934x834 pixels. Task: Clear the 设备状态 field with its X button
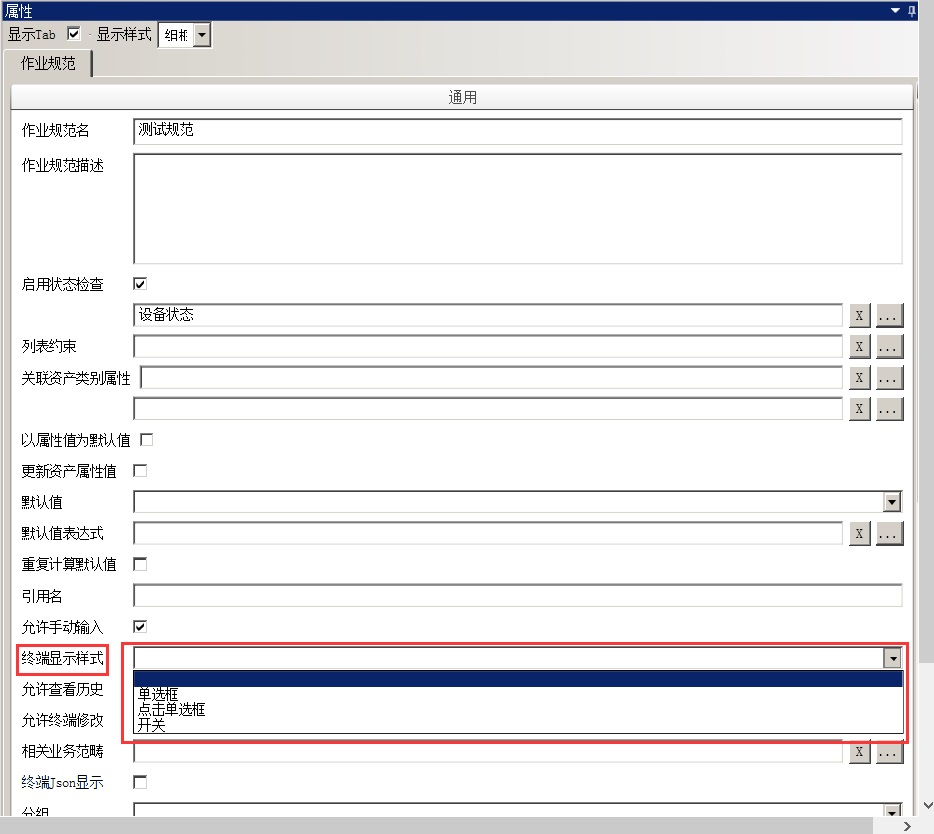pos(859,315)
